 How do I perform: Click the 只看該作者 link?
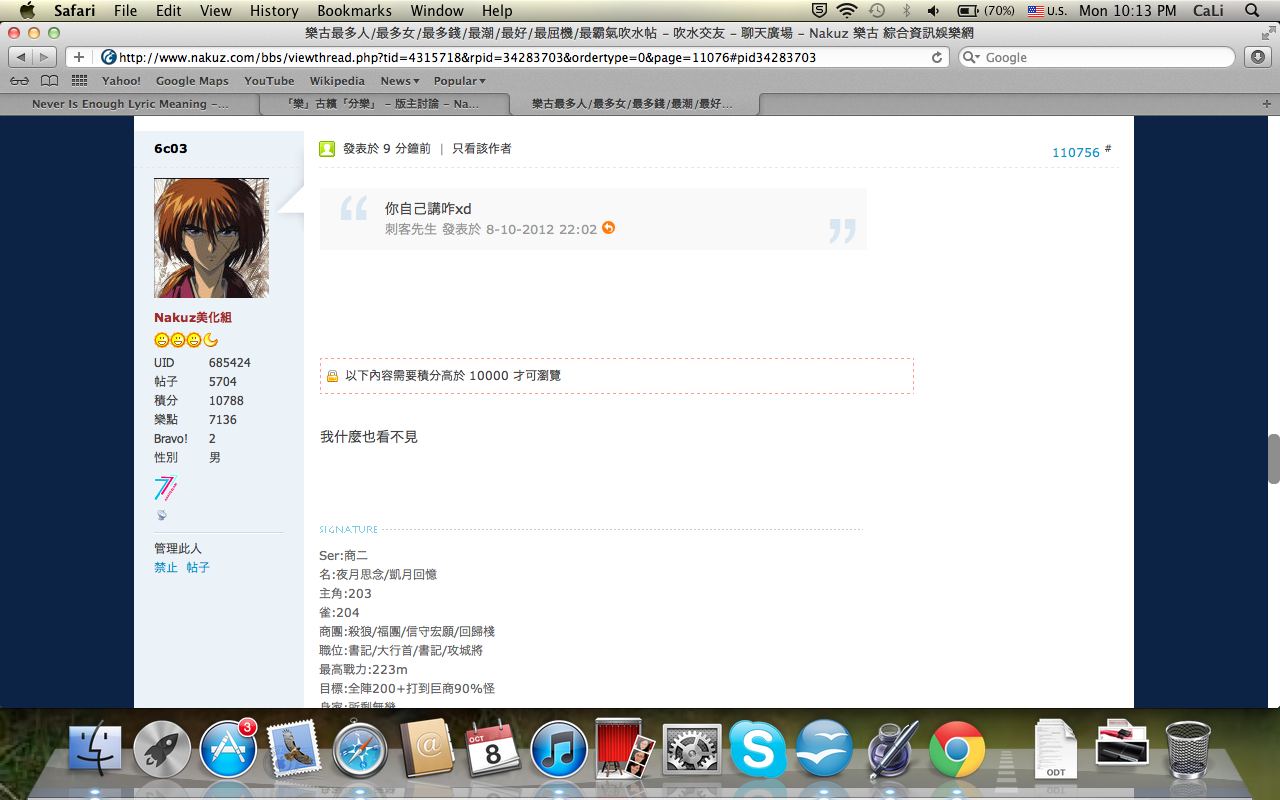[482, 148]
